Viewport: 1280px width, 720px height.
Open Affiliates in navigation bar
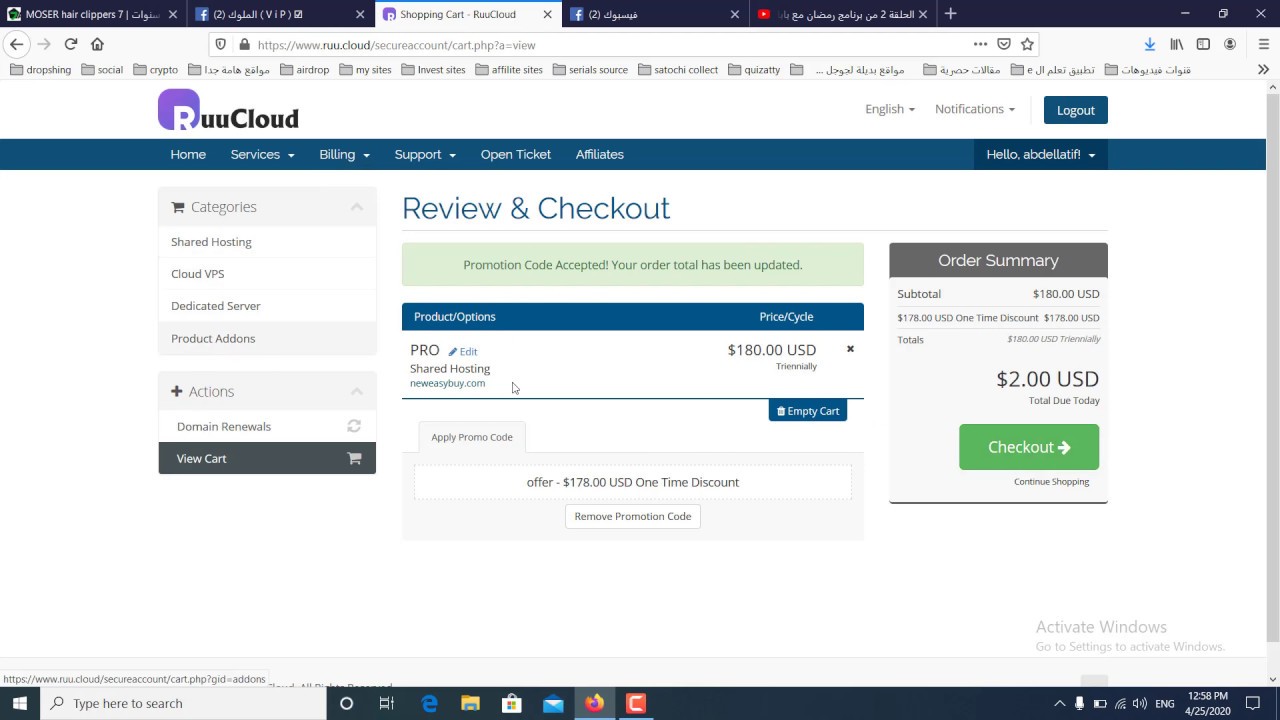[600, 154]
